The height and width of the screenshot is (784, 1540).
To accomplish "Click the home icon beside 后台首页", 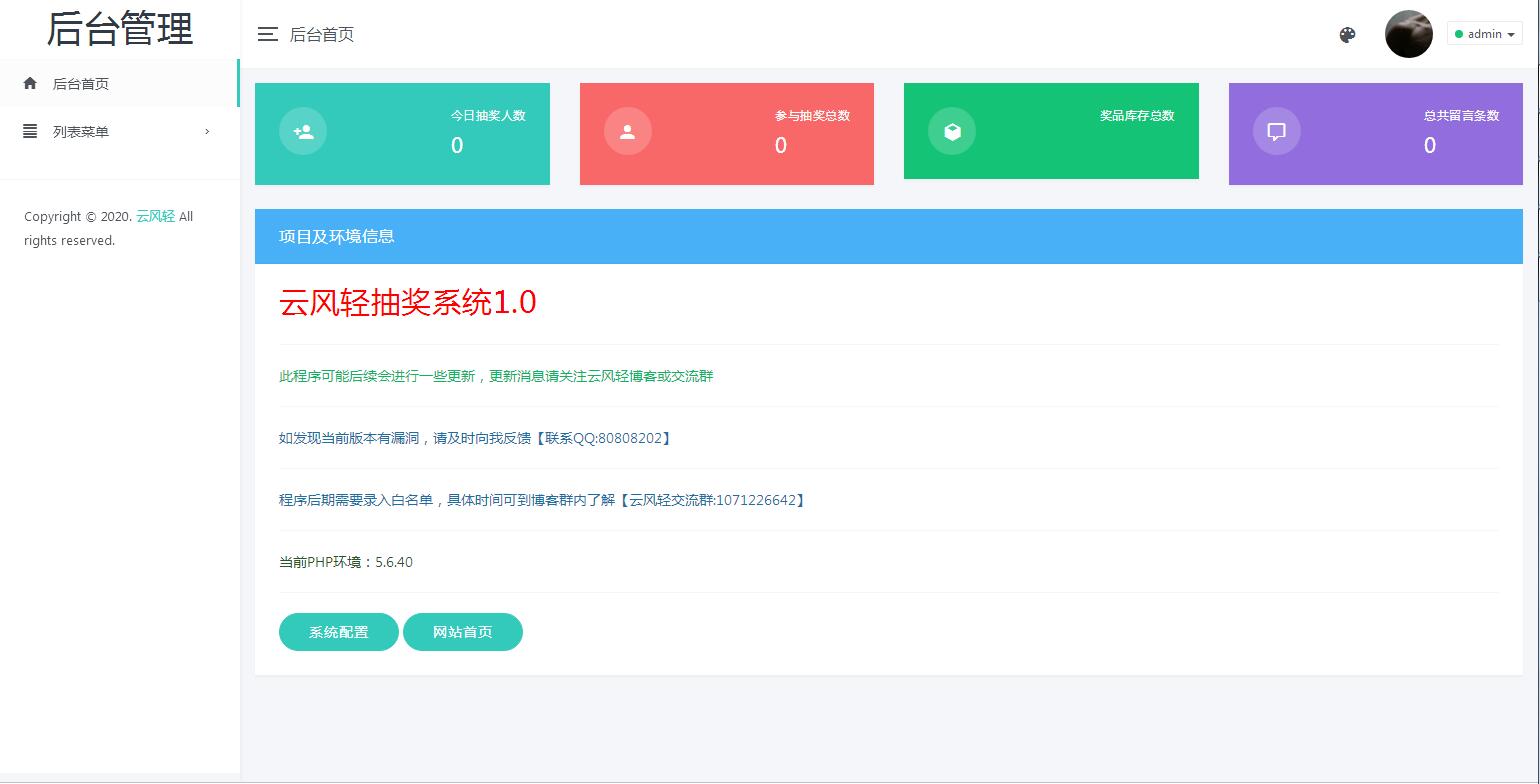I will [x=29, y=83].
